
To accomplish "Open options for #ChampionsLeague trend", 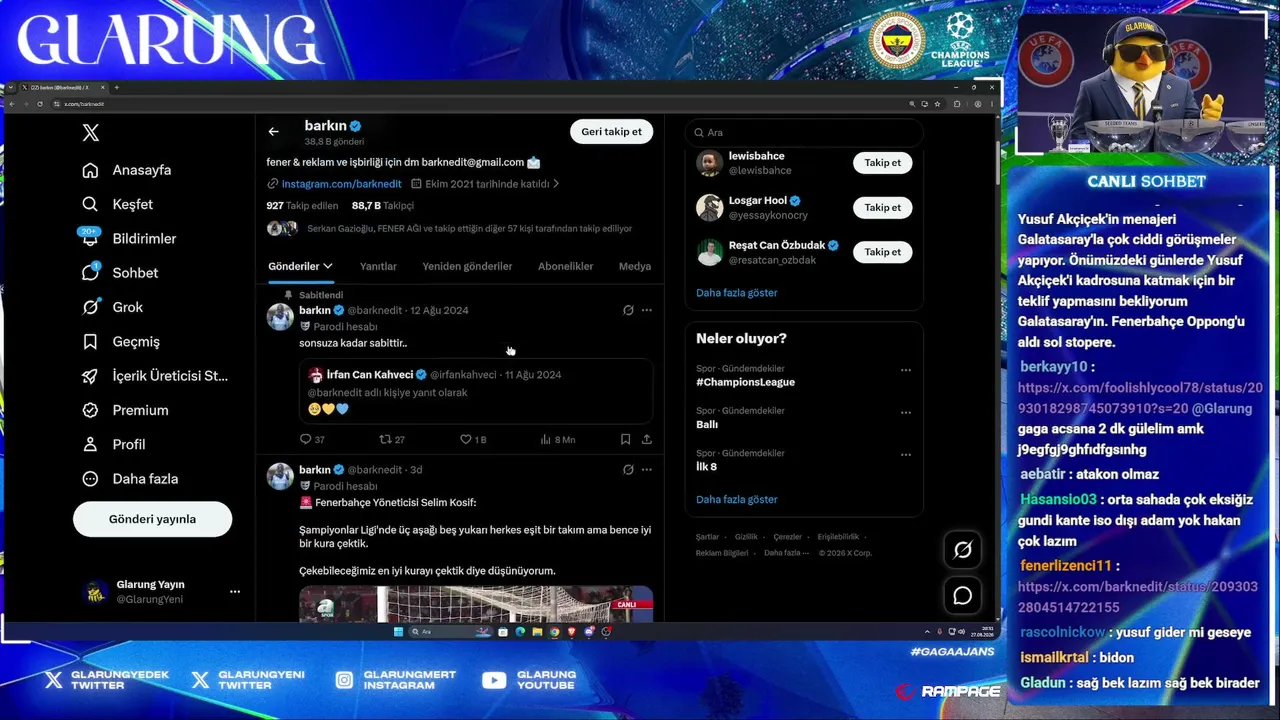I will 906,370.
